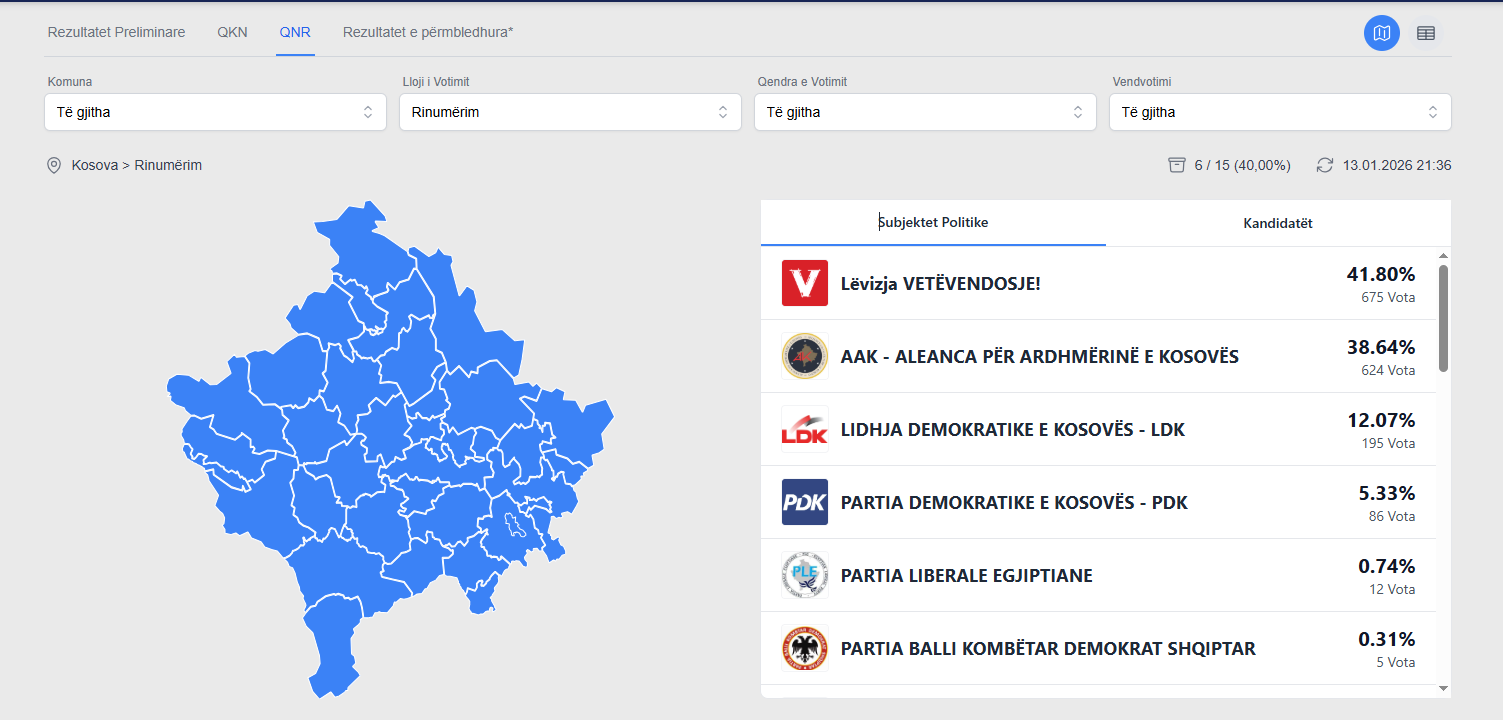Viewport: 1503px width, 720px height.
Task: Switch to the Kandidatët tab
Action: [x=1277, y=223]
